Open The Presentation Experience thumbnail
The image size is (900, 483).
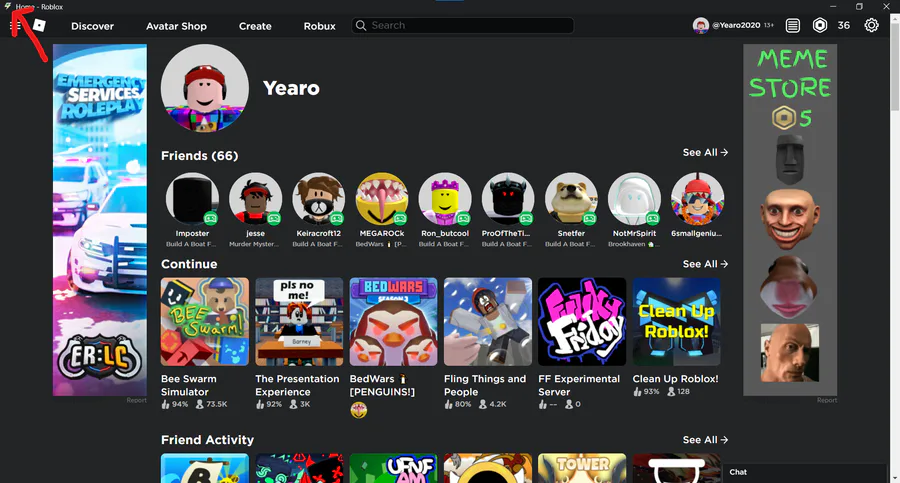click(299, 322)
